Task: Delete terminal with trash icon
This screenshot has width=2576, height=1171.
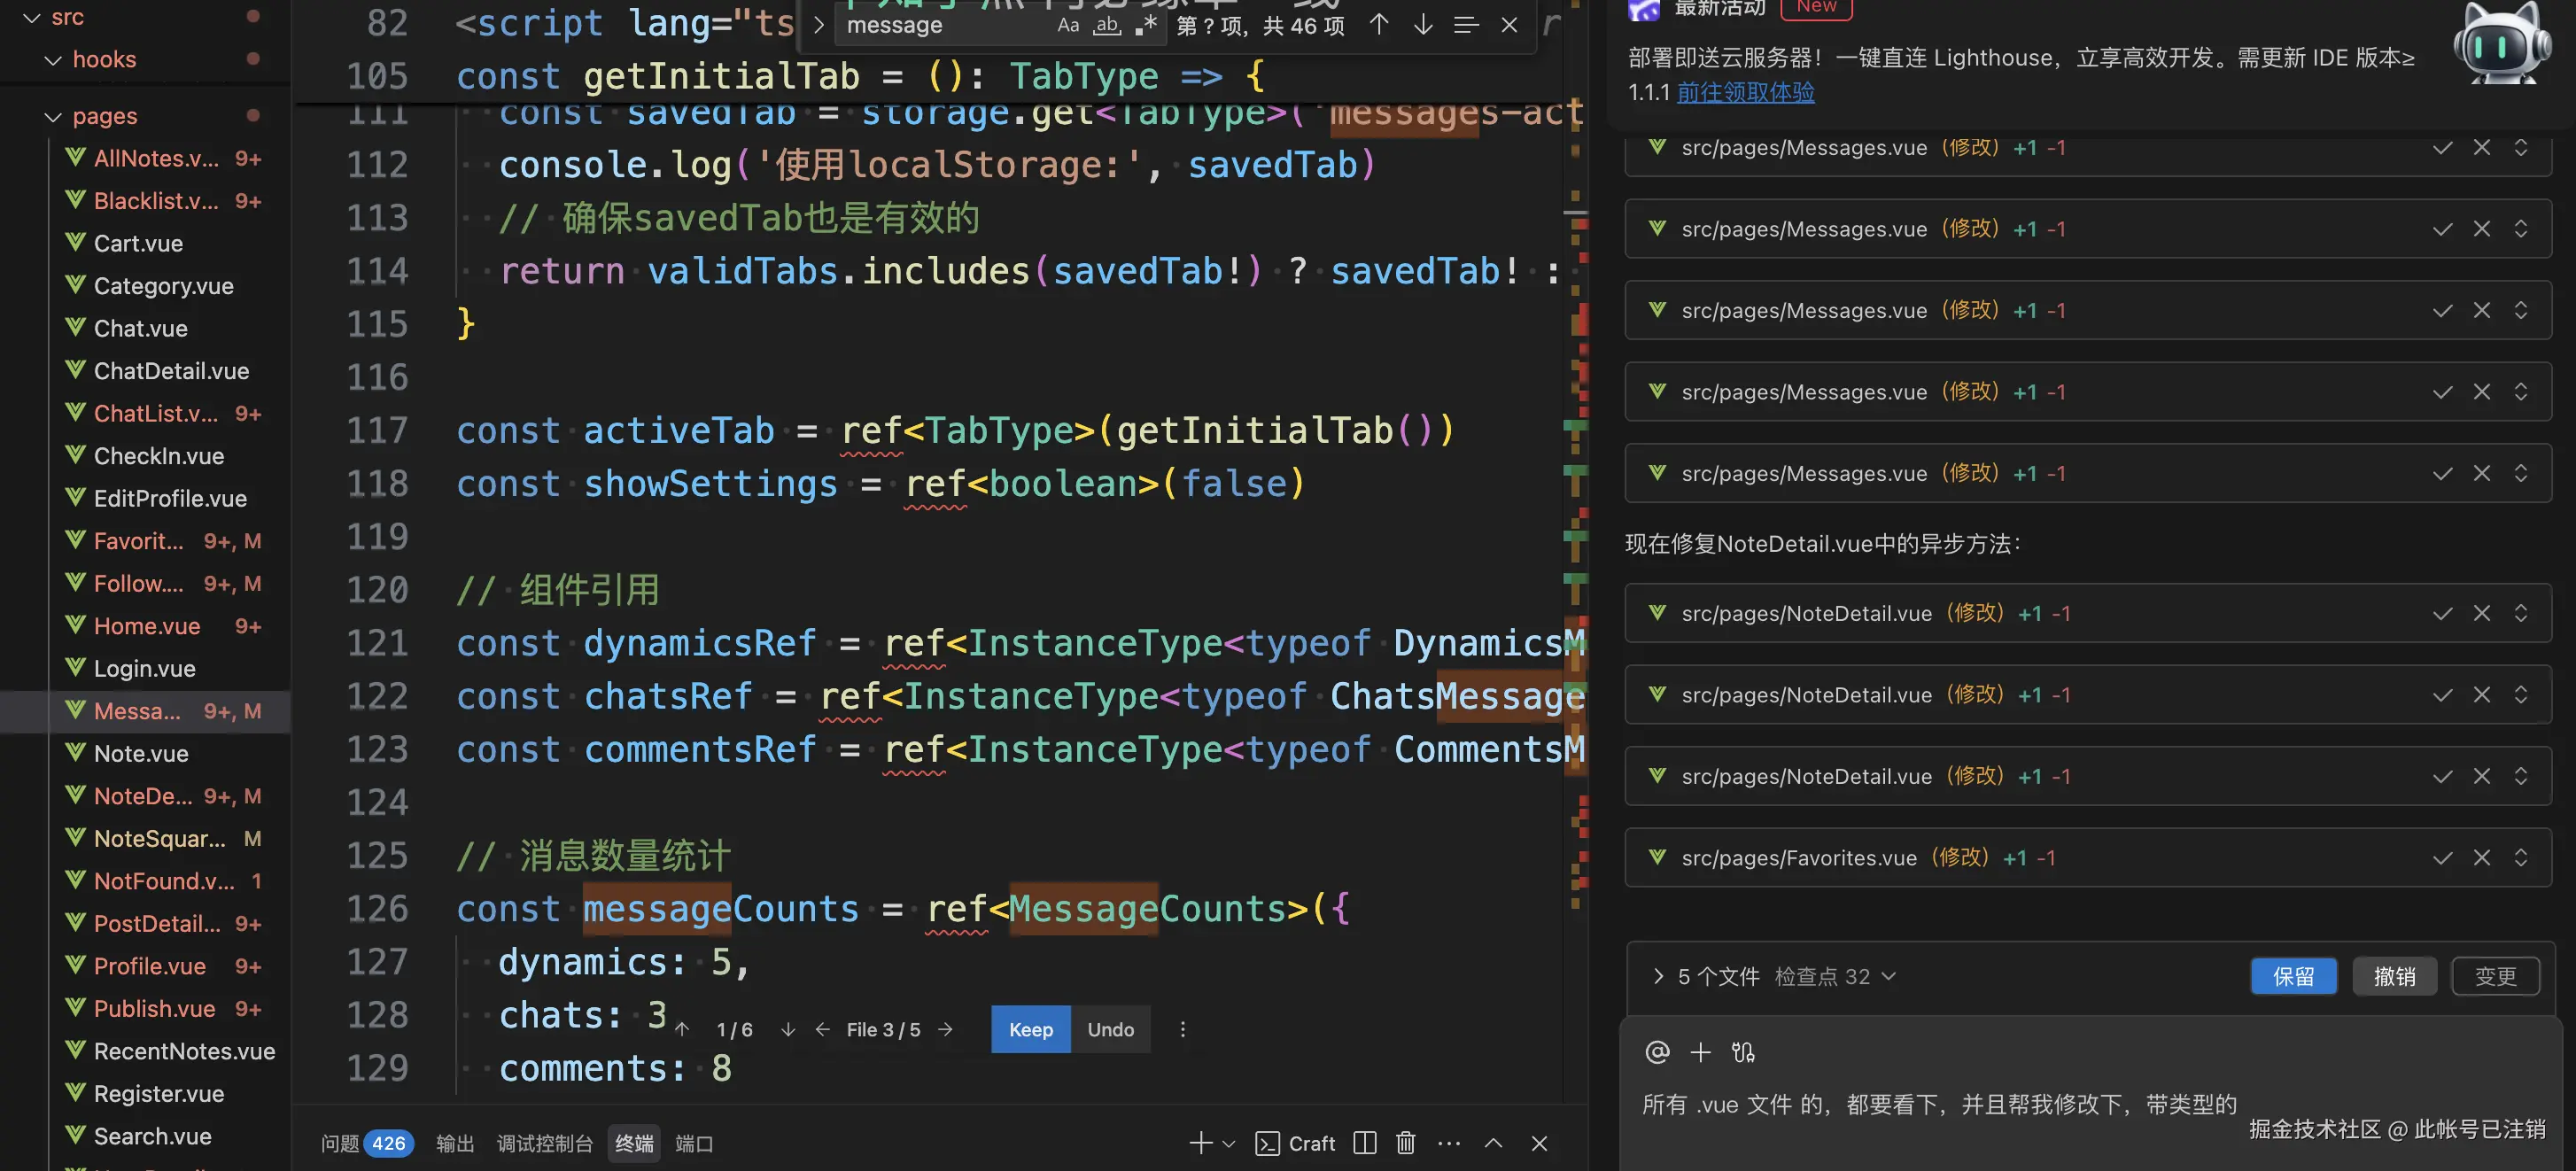Action: click(x=1405, y=1143)
